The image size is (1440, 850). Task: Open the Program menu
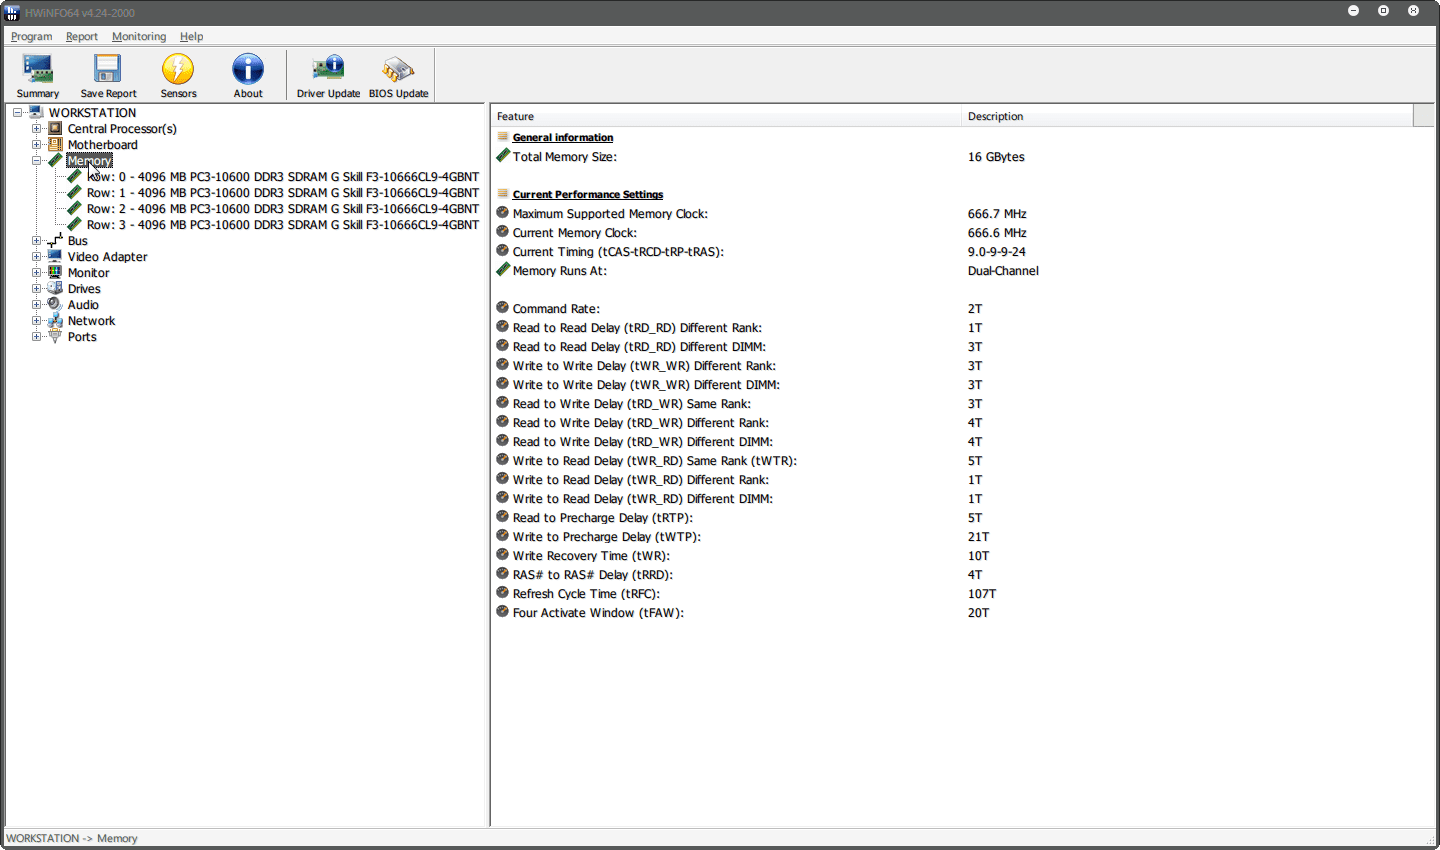point(32,37)
